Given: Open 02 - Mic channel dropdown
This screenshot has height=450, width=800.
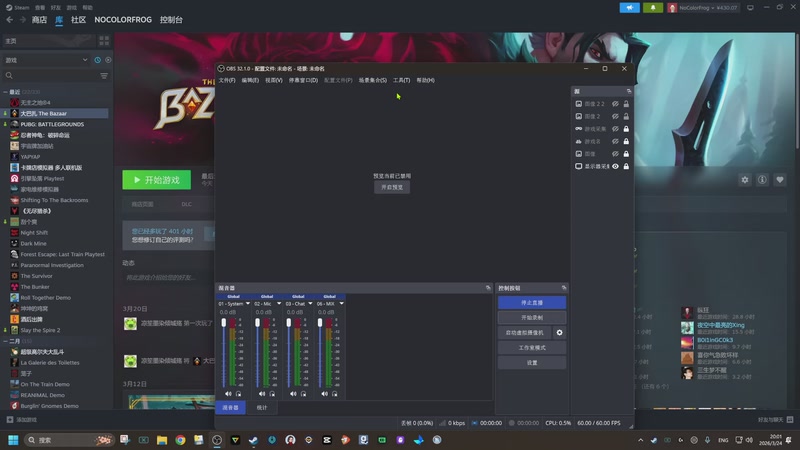Looking at the screenshot, I should (x=279, y=304).
